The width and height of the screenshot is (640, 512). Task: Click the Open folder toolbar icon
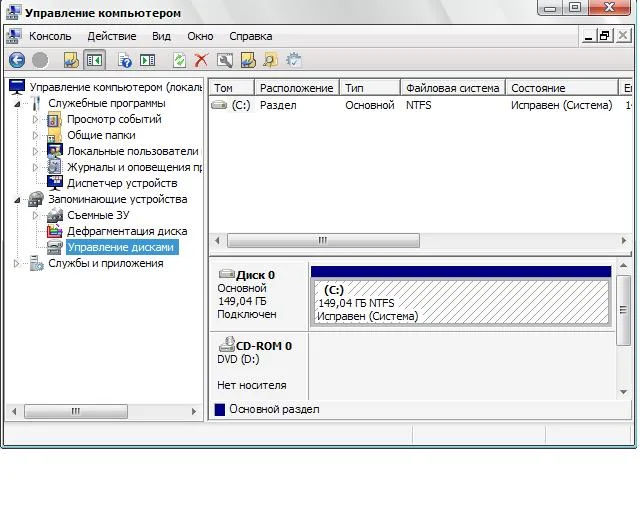248,60
